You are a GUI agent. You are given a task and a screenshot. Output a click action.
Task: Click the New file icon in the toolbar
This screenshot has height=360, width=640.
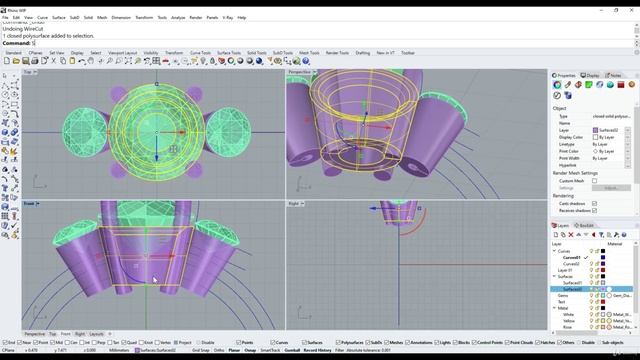7,61
